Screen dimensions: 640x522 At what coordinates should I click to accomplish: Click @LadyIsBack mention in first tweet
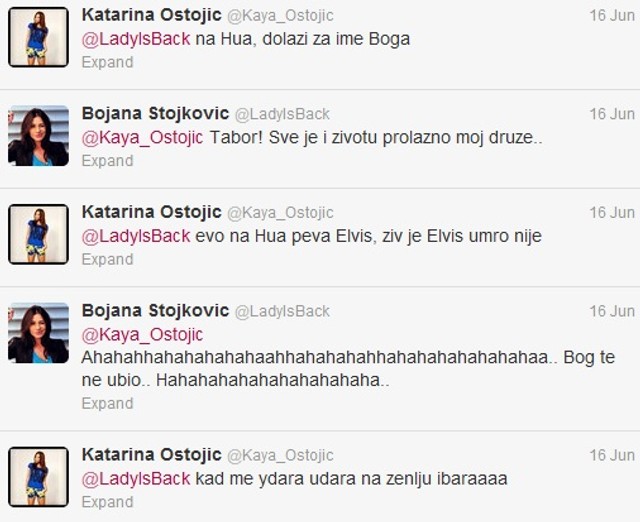(x=136, y=39)
